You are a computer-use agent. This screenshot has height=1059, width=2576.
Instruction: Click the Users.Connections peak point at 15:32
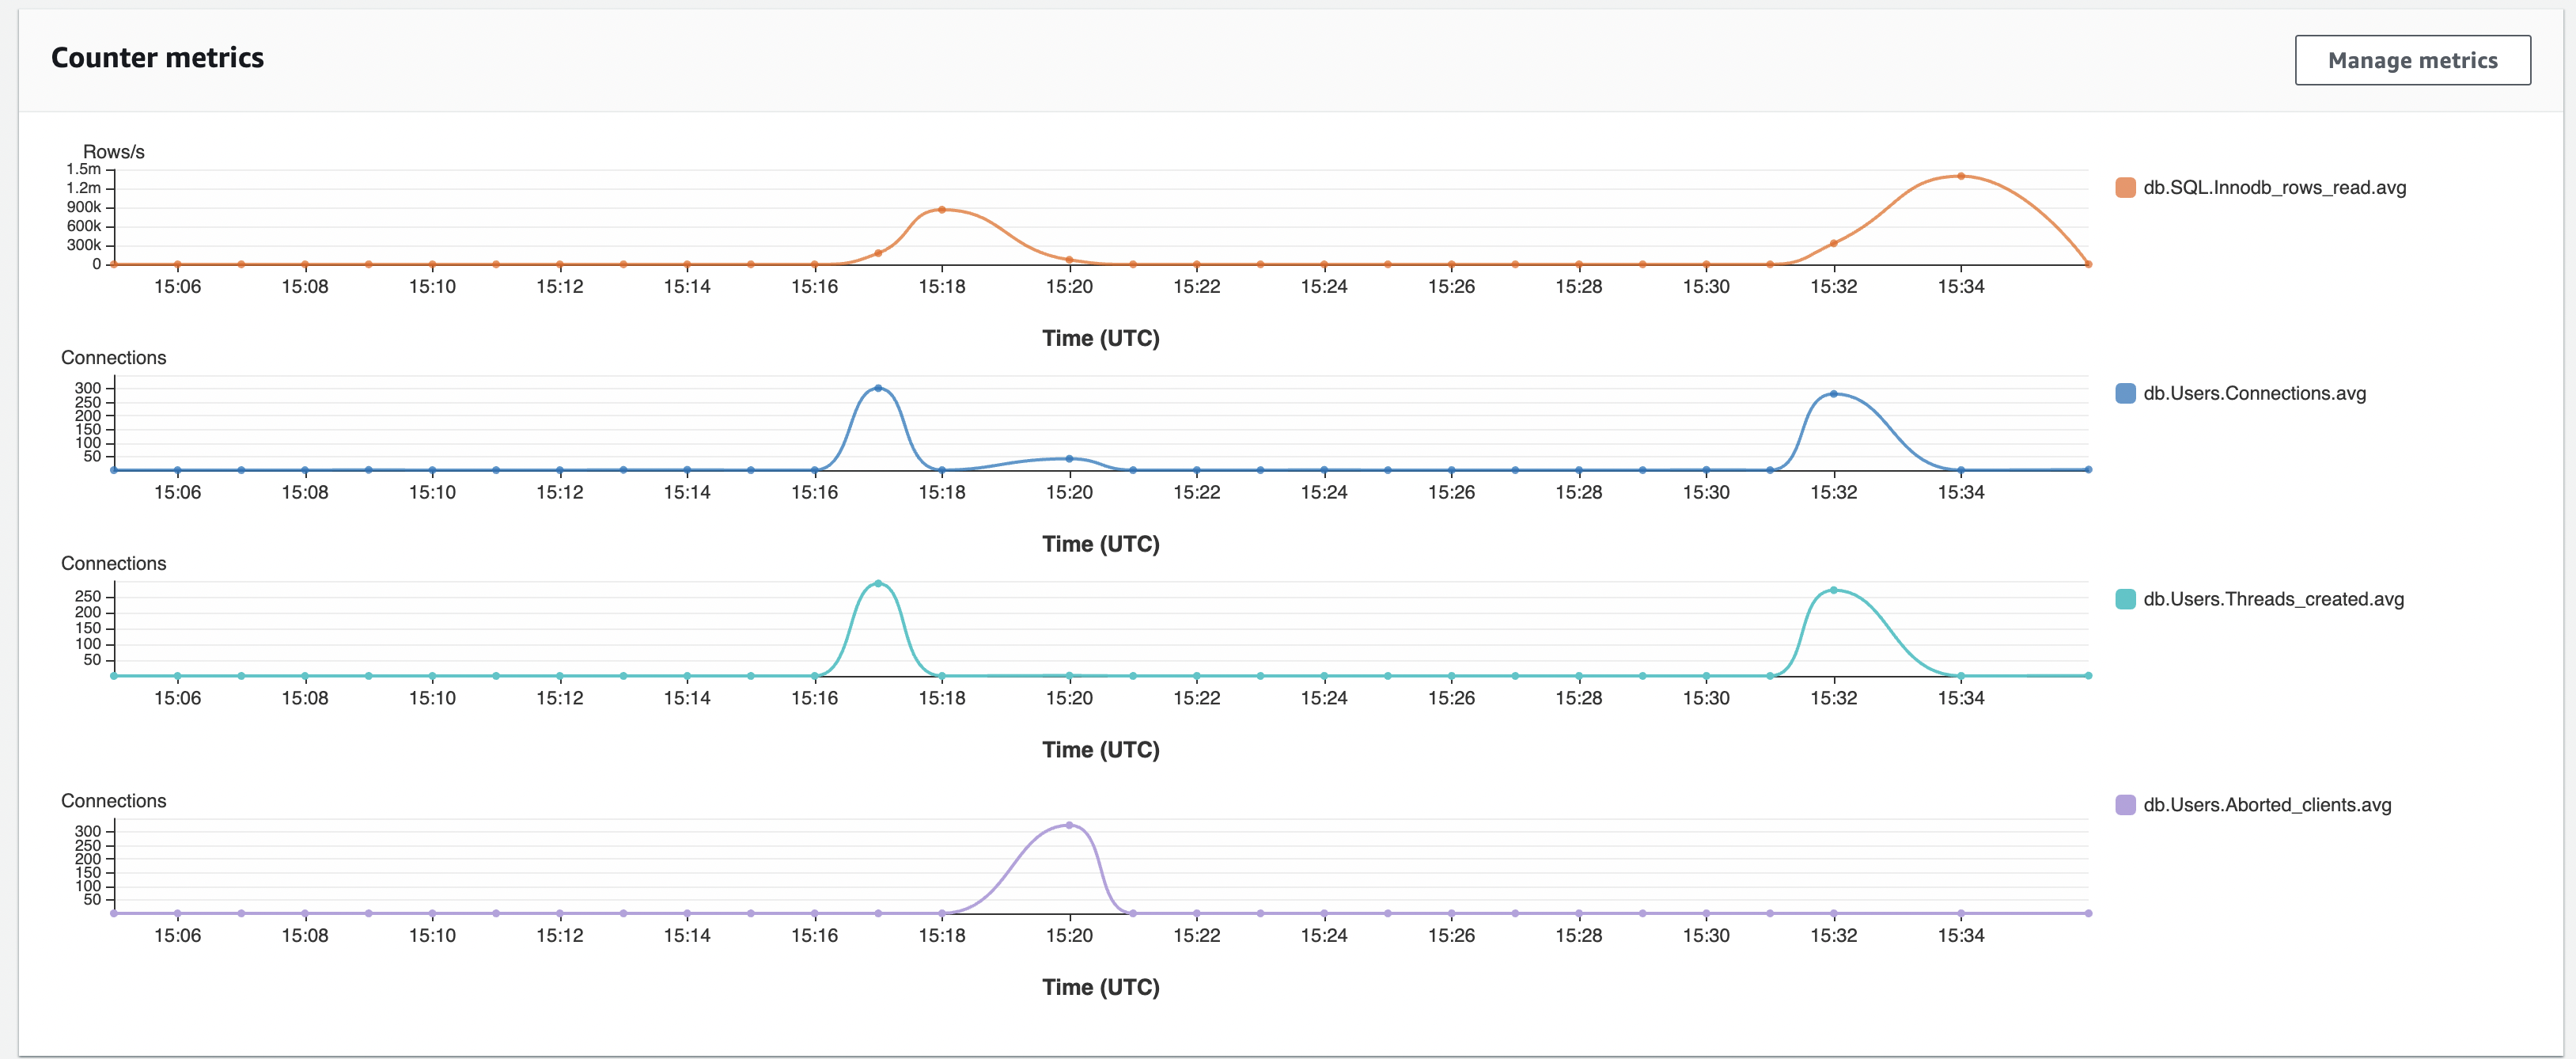pyautogui.click(x=1833, y=394)
